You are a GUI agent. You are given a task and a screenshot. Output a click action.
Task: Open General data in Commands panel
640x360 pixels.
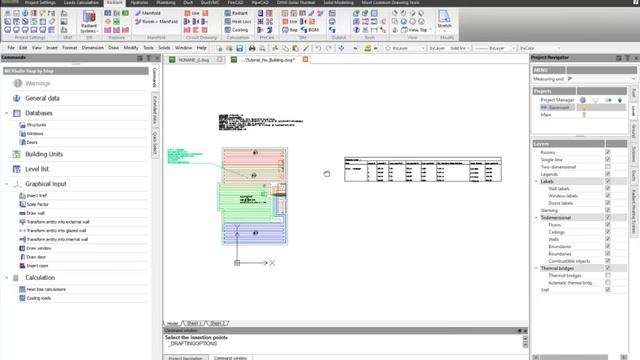pyautogui.click(x=42, y=98)
